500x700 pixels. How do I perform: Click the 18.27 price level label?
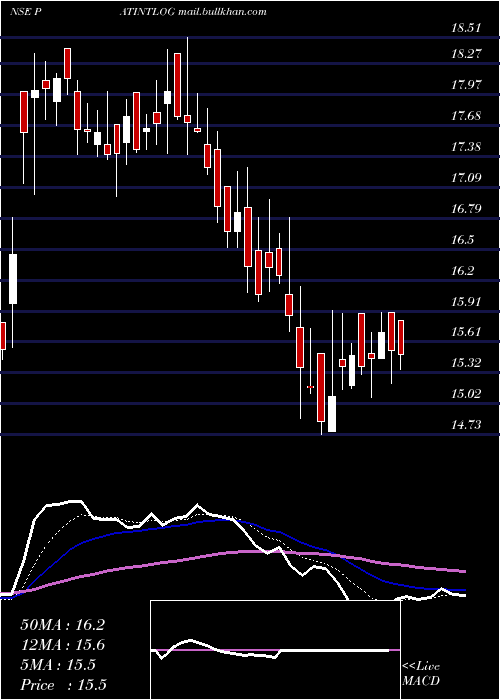click(x=466, y=54)
